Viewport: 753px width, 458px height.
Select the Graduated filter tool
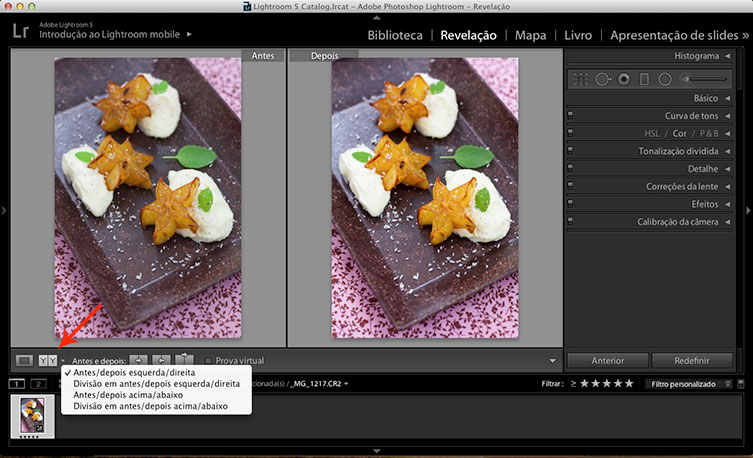(x=644, y=78)
